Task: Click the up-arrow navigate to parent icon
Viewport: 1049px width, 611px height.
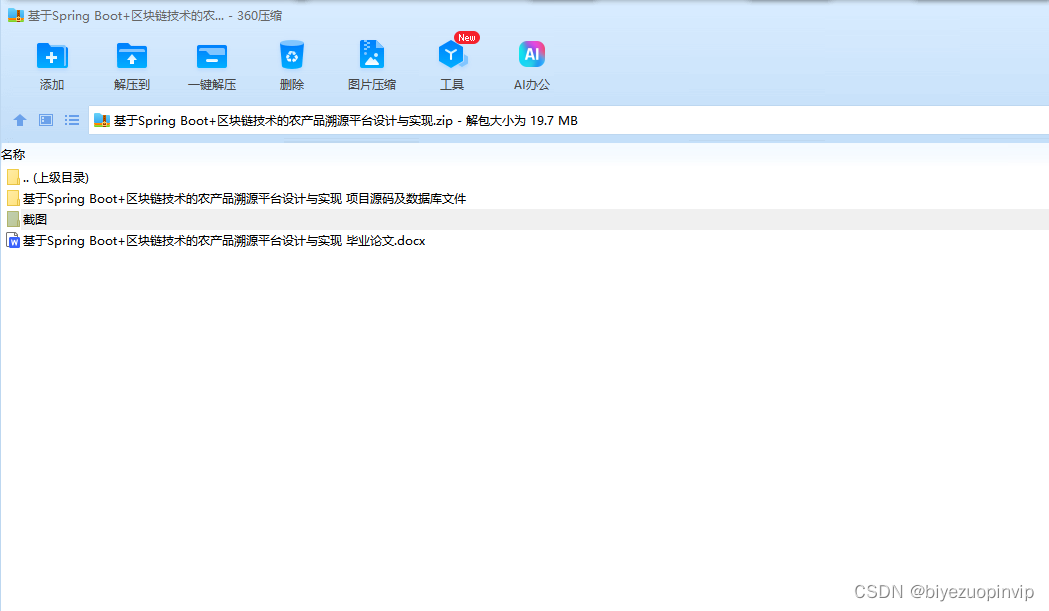Action: (20, 120)
